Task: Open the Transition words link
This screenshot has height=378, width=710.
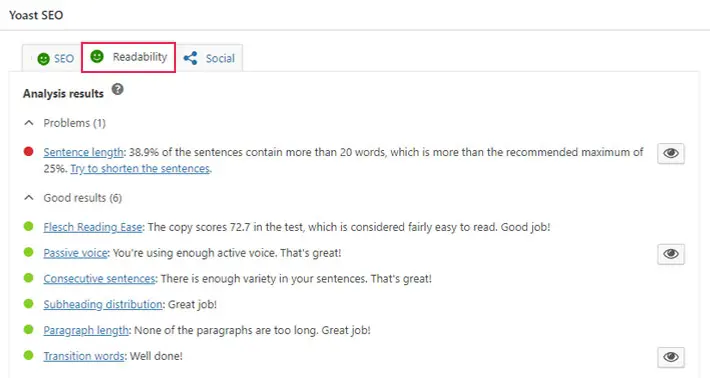Action: point(84,356)
